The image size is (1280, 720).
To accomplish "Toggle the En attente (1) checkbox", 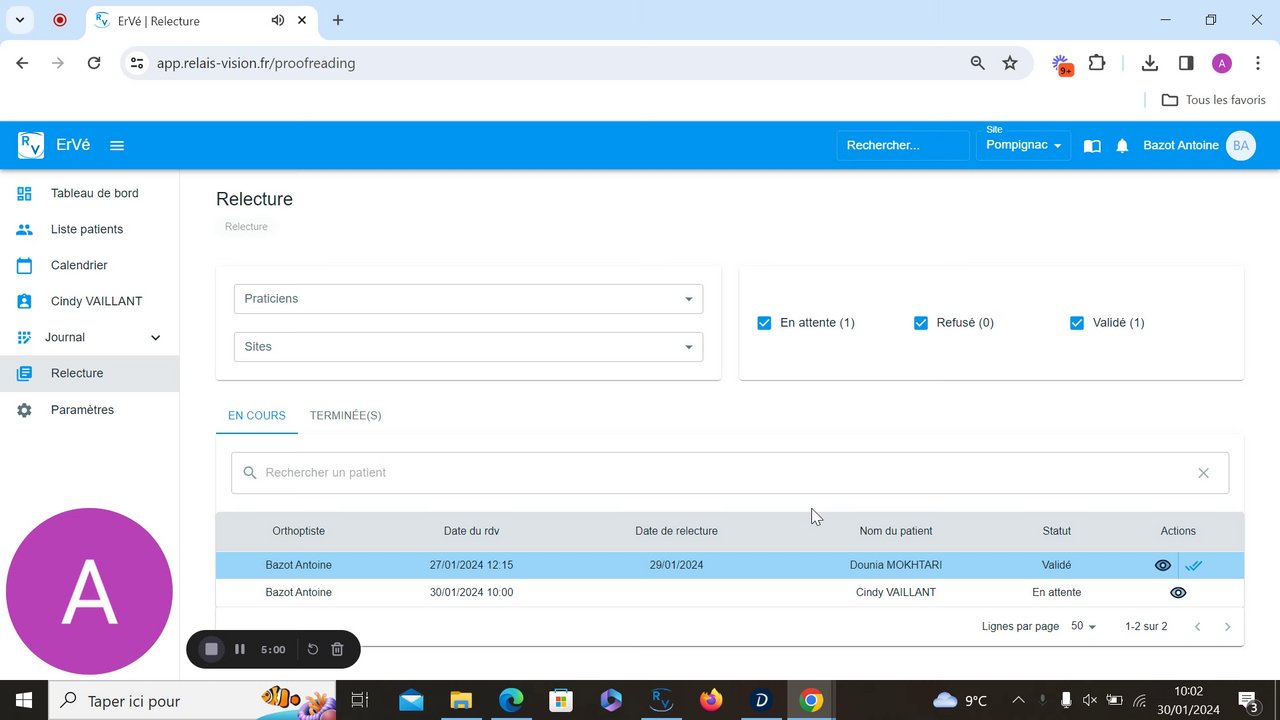I will click(764, 323).
